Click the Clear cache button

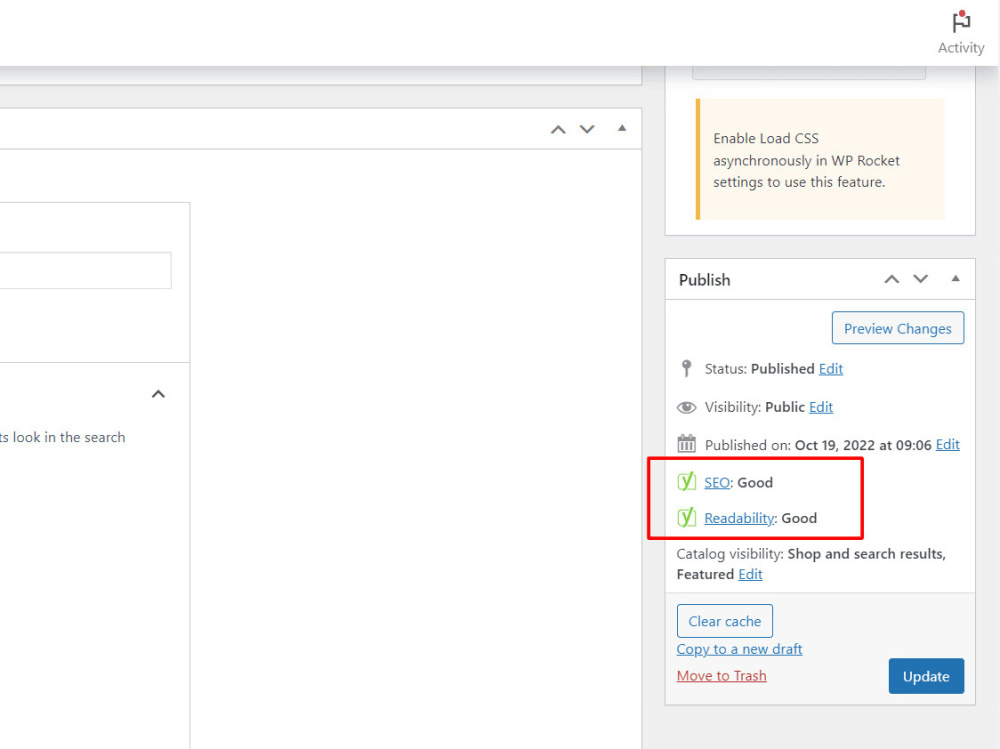pyautogui.click(x=724, y=621)
